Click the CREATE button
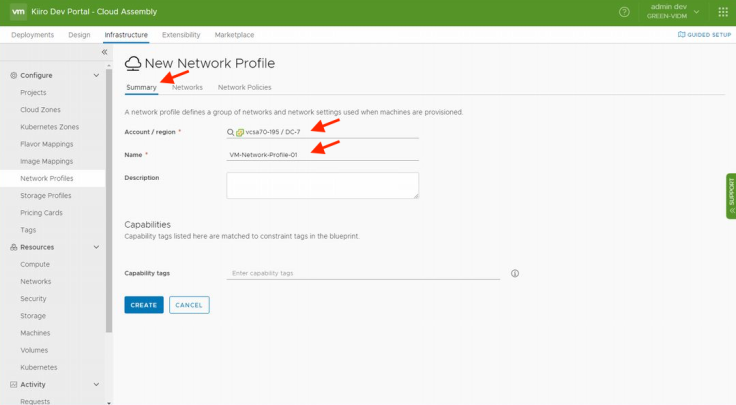 [x=144, y=305]
